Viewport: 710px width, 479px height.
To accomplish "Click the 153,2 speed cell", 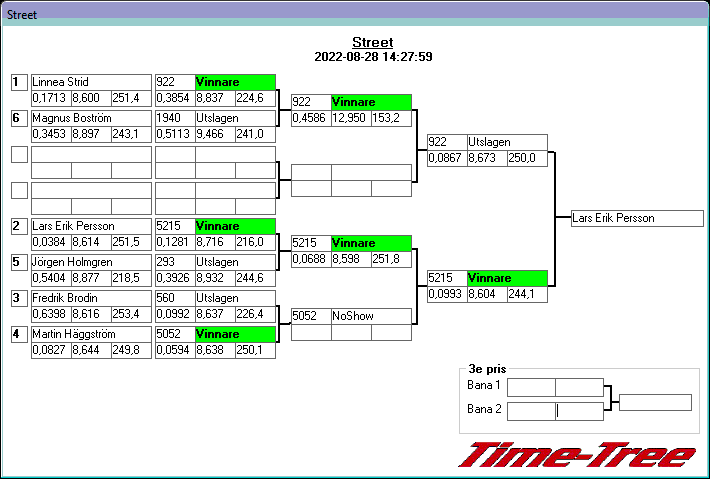I will [392, 118].
